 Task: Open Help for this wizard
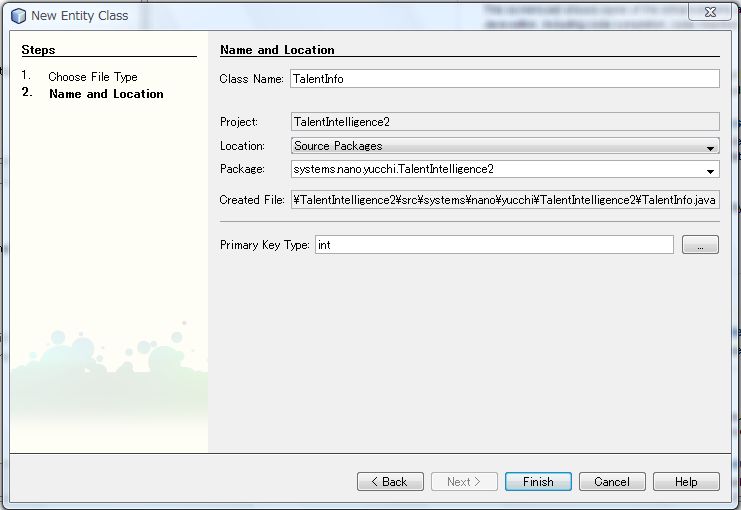tap(686, 482)
